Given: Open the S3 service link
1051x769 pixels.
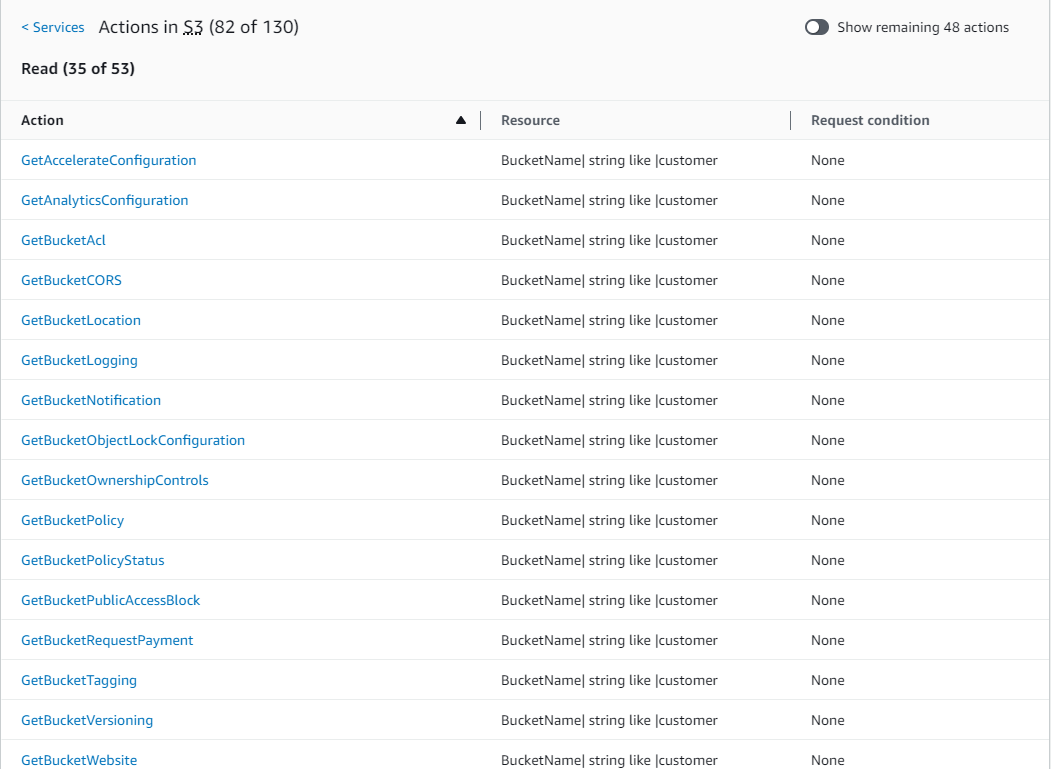Looking at the screenshot, I should pos(193,27).
